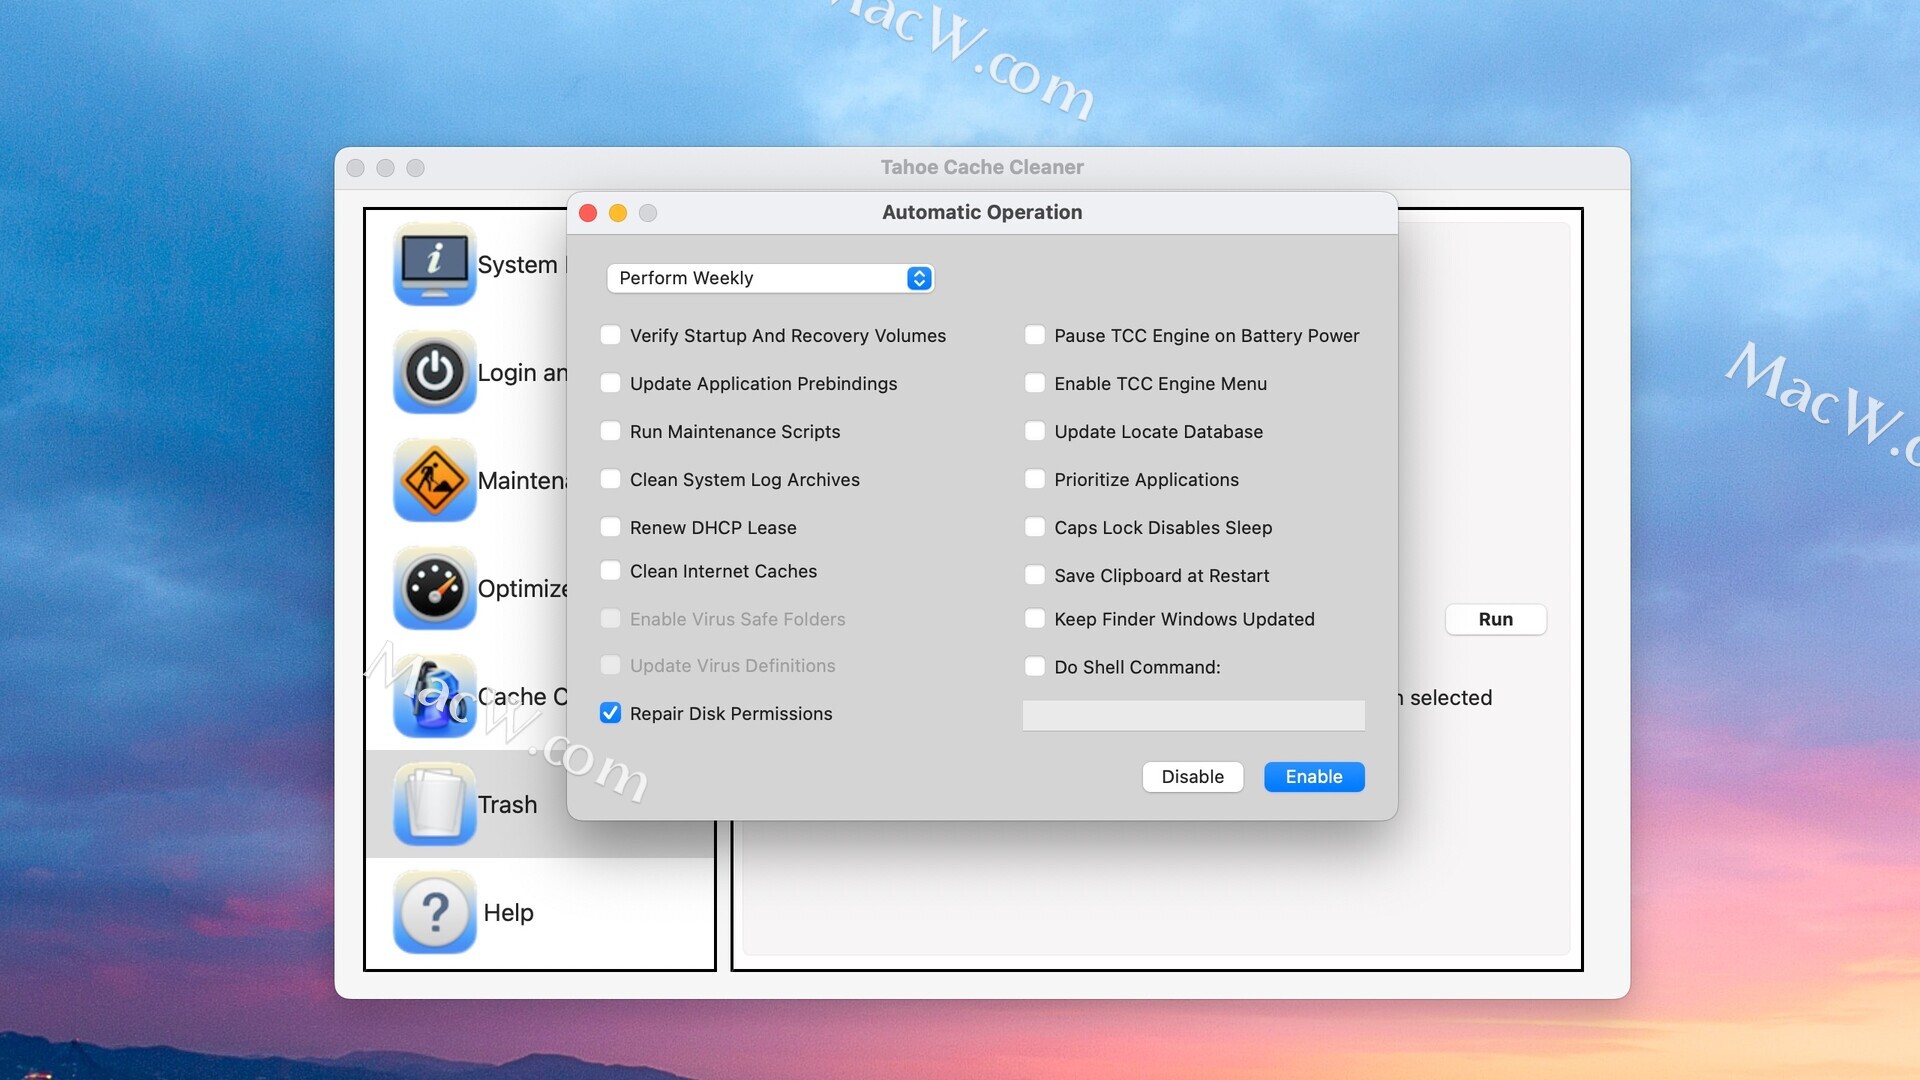This screenshot has height=1080, width=1920.
Task: Select the Trash label in sidebar
Action: [x=507, y=804]
